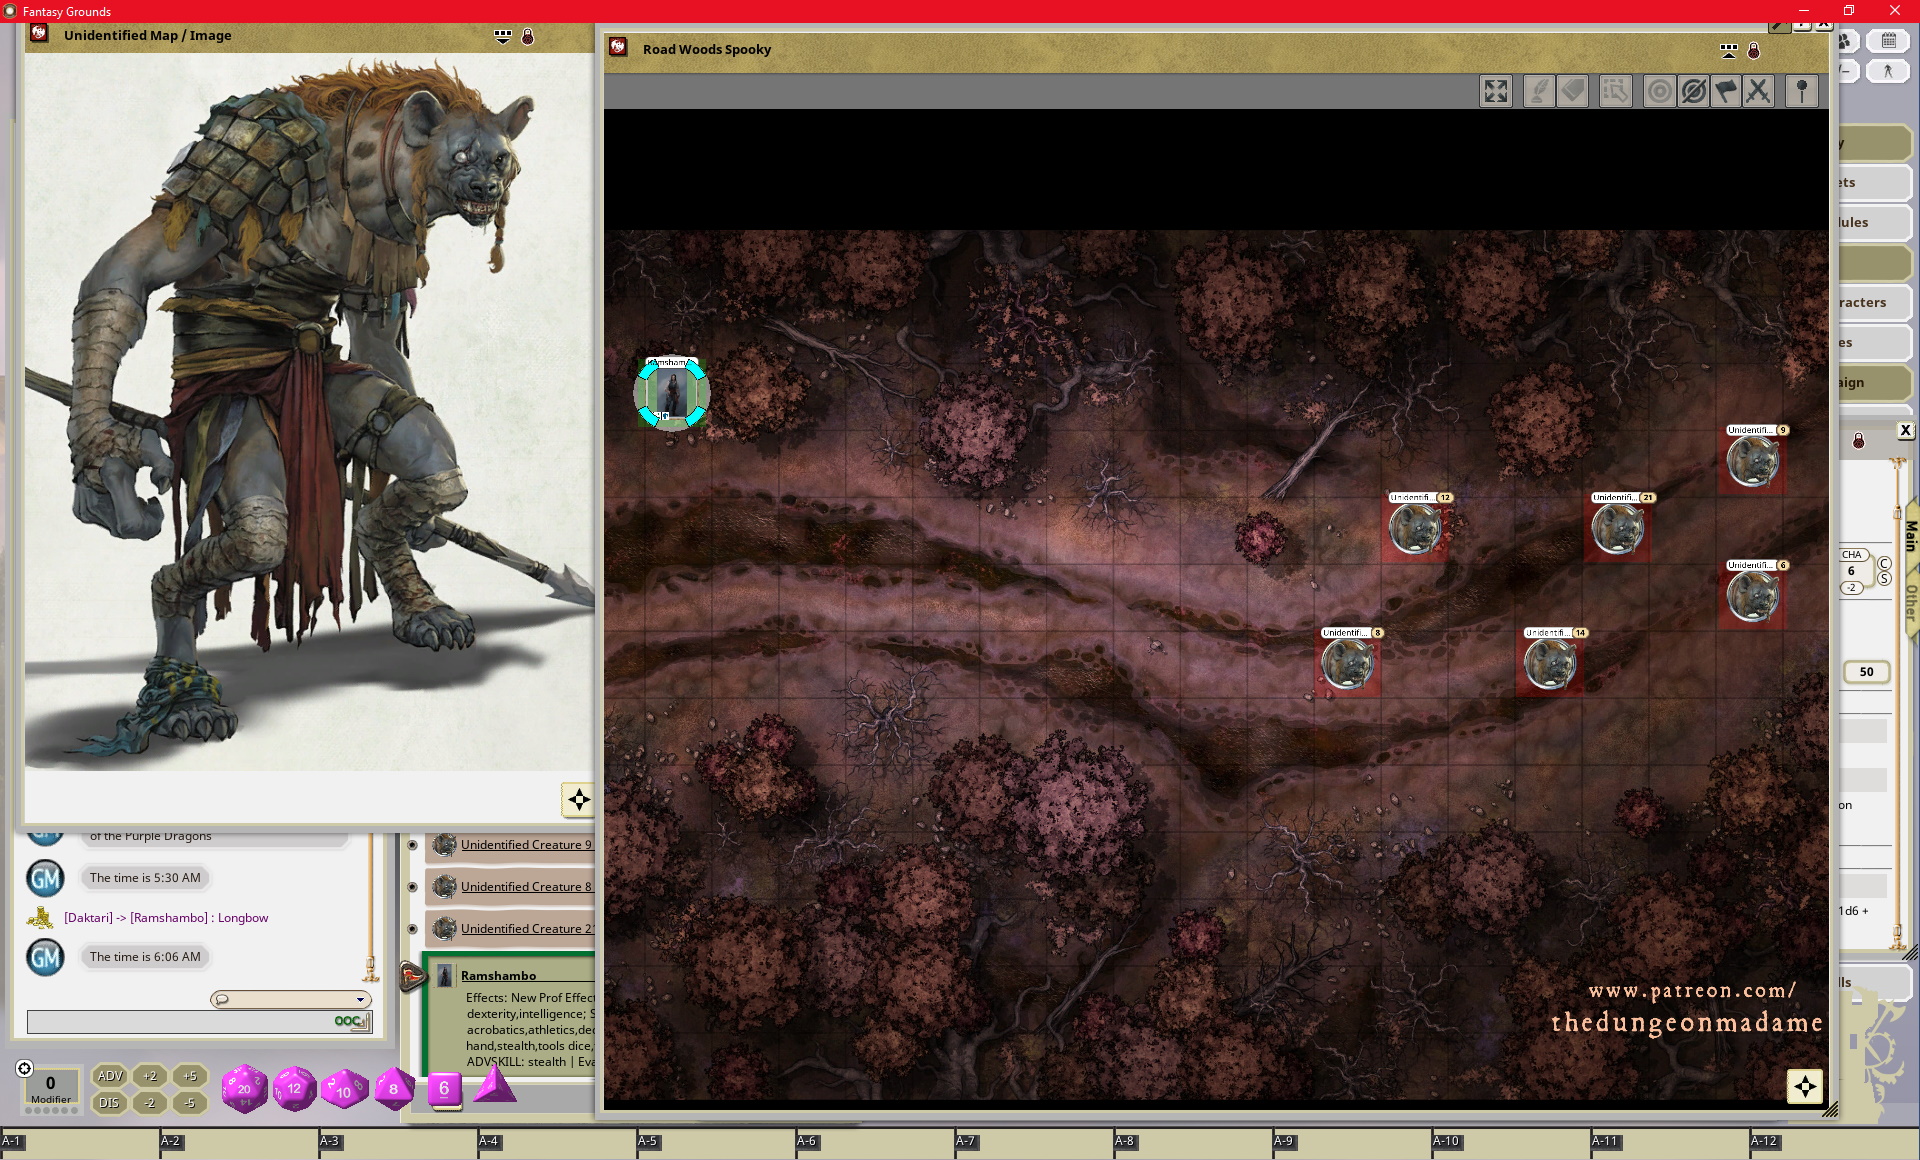Open the Ramshambo combat tracker entry
This screenshot has width=1920, height=1160.
(x=498, y=976)
